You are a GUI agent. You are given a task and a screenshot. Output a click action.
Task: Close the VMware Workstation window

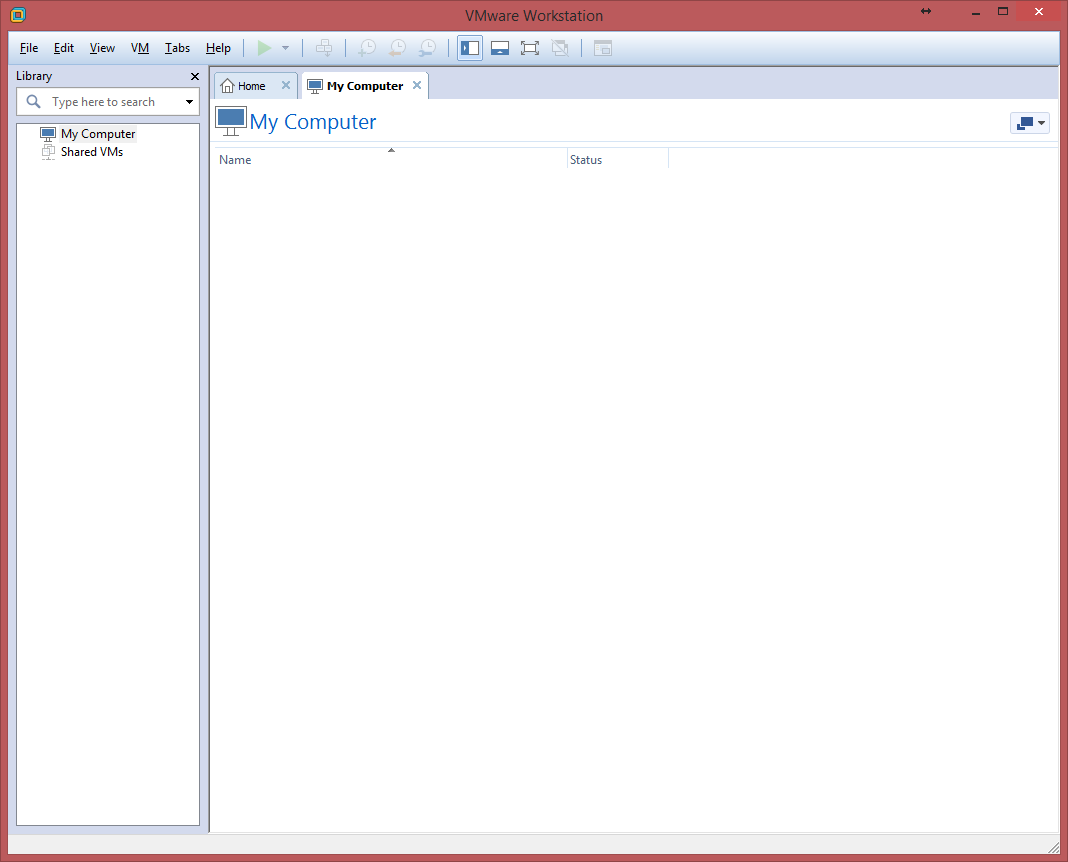click(x=1039, y=12)
